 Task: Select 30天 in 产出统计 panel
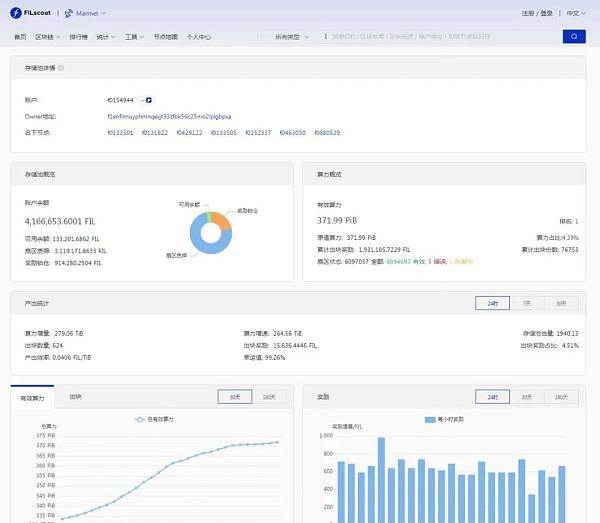561,303
